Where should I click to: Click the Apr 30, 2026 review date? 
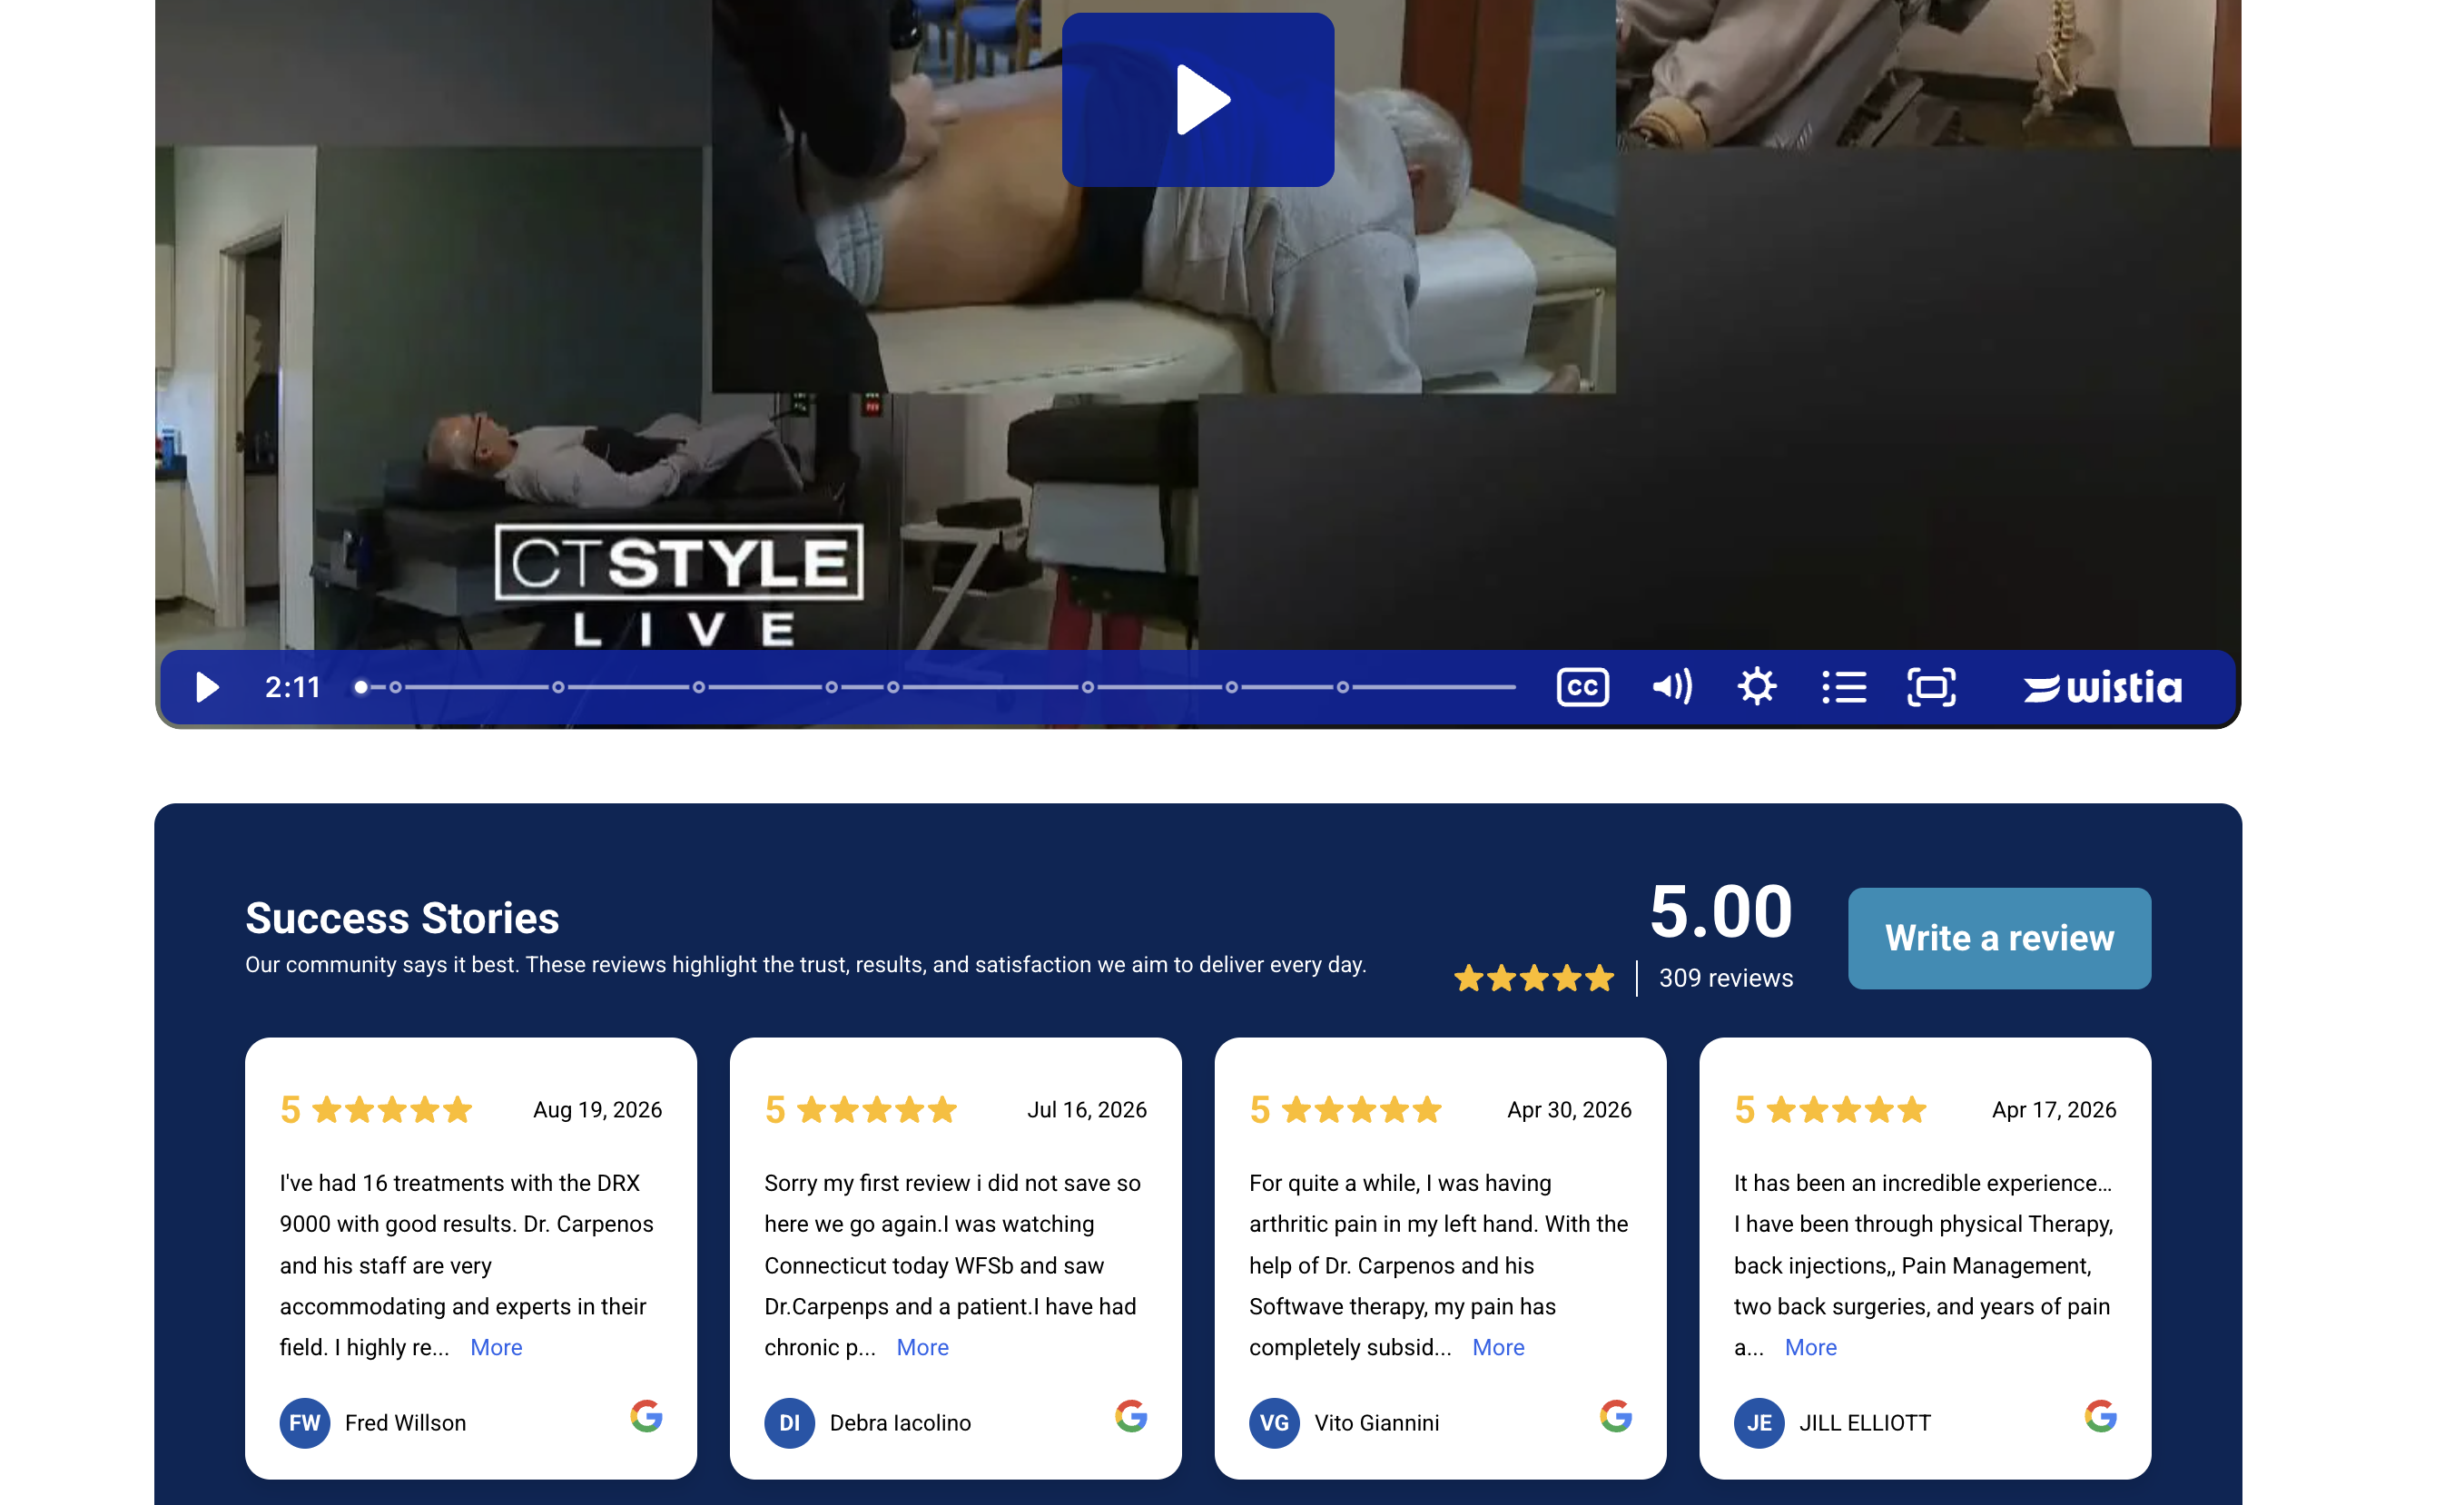[x=1568, y=1109]
